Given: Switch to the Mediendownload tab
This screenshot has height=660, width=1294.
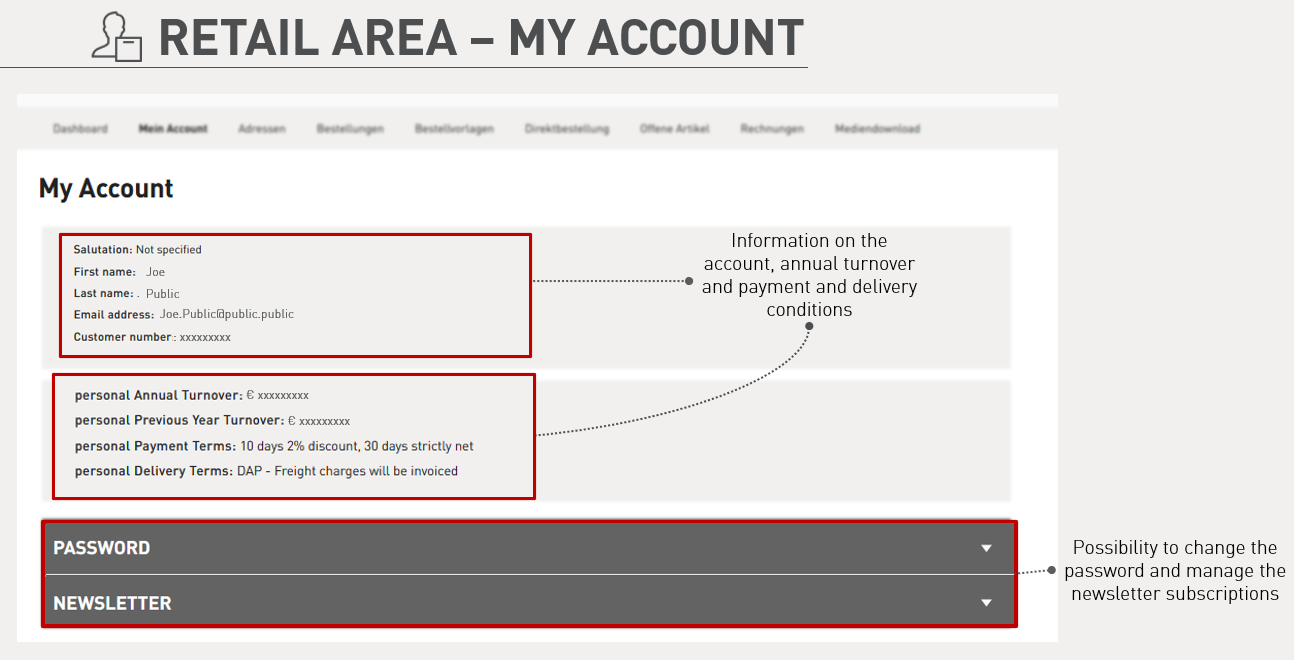Looking at the screenshot, I should (877, 129).
